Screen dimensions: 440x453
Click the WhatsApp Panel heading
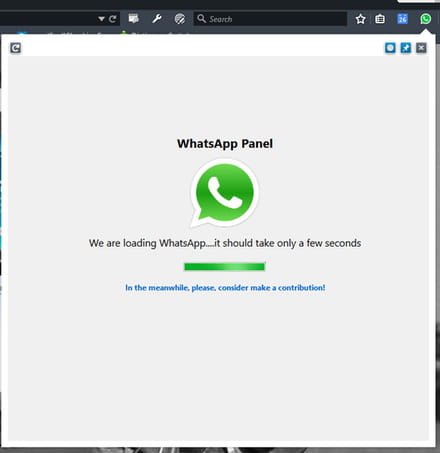point(225,144)
